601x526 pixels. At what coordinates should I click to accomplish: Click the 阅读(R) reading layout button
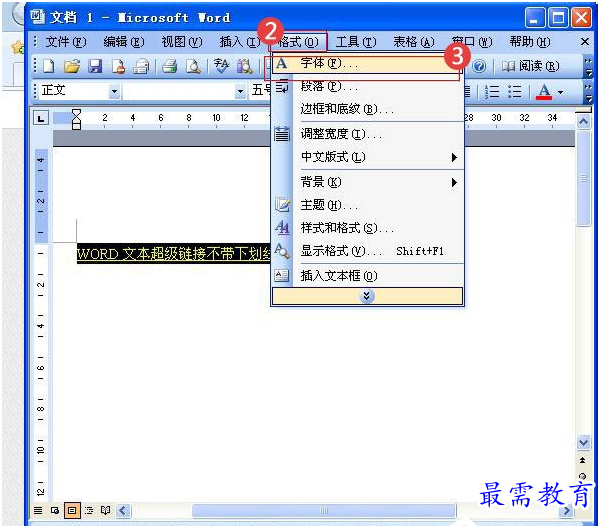point(530,66)
